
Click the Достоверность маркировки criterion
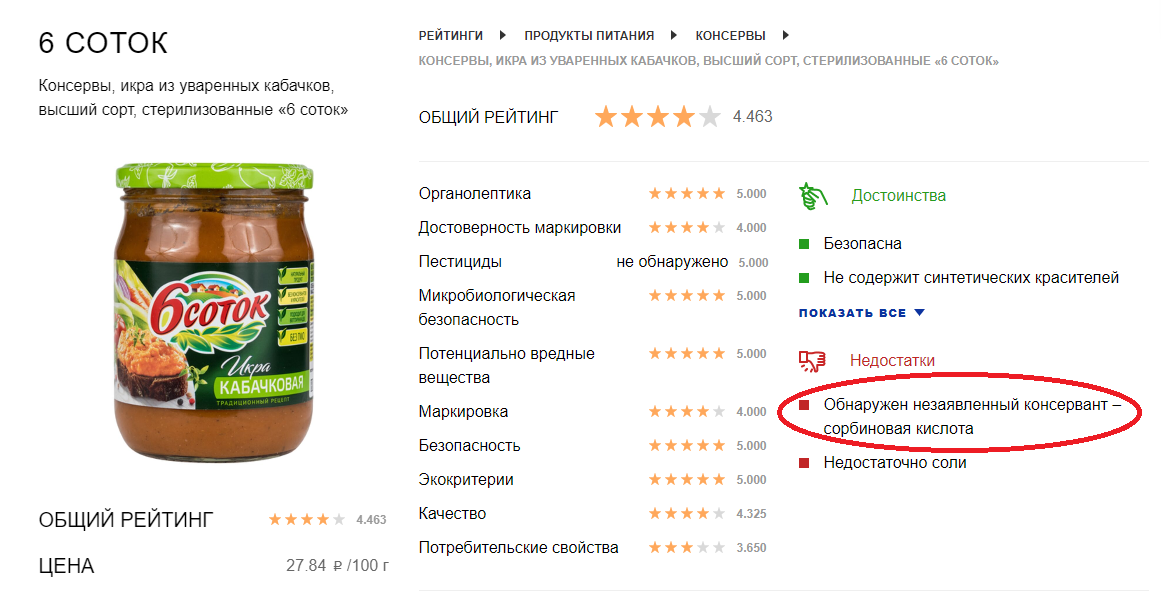click(x=520, y=228)
